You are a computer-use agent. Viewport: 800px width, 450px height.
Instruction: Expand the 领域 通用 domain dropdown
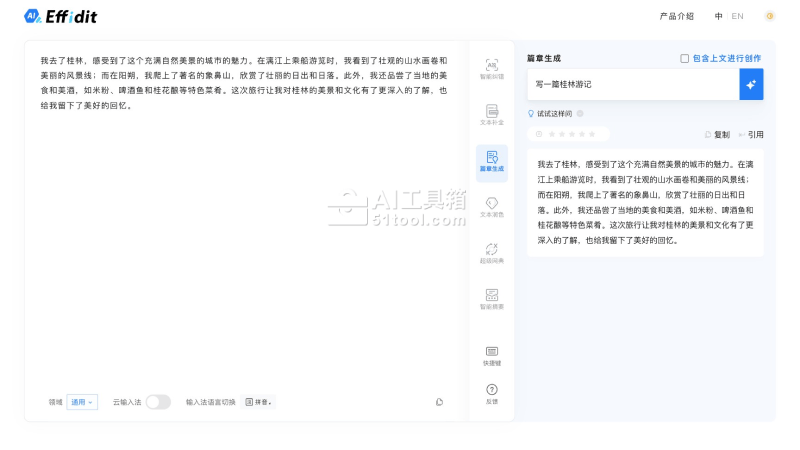82,402
